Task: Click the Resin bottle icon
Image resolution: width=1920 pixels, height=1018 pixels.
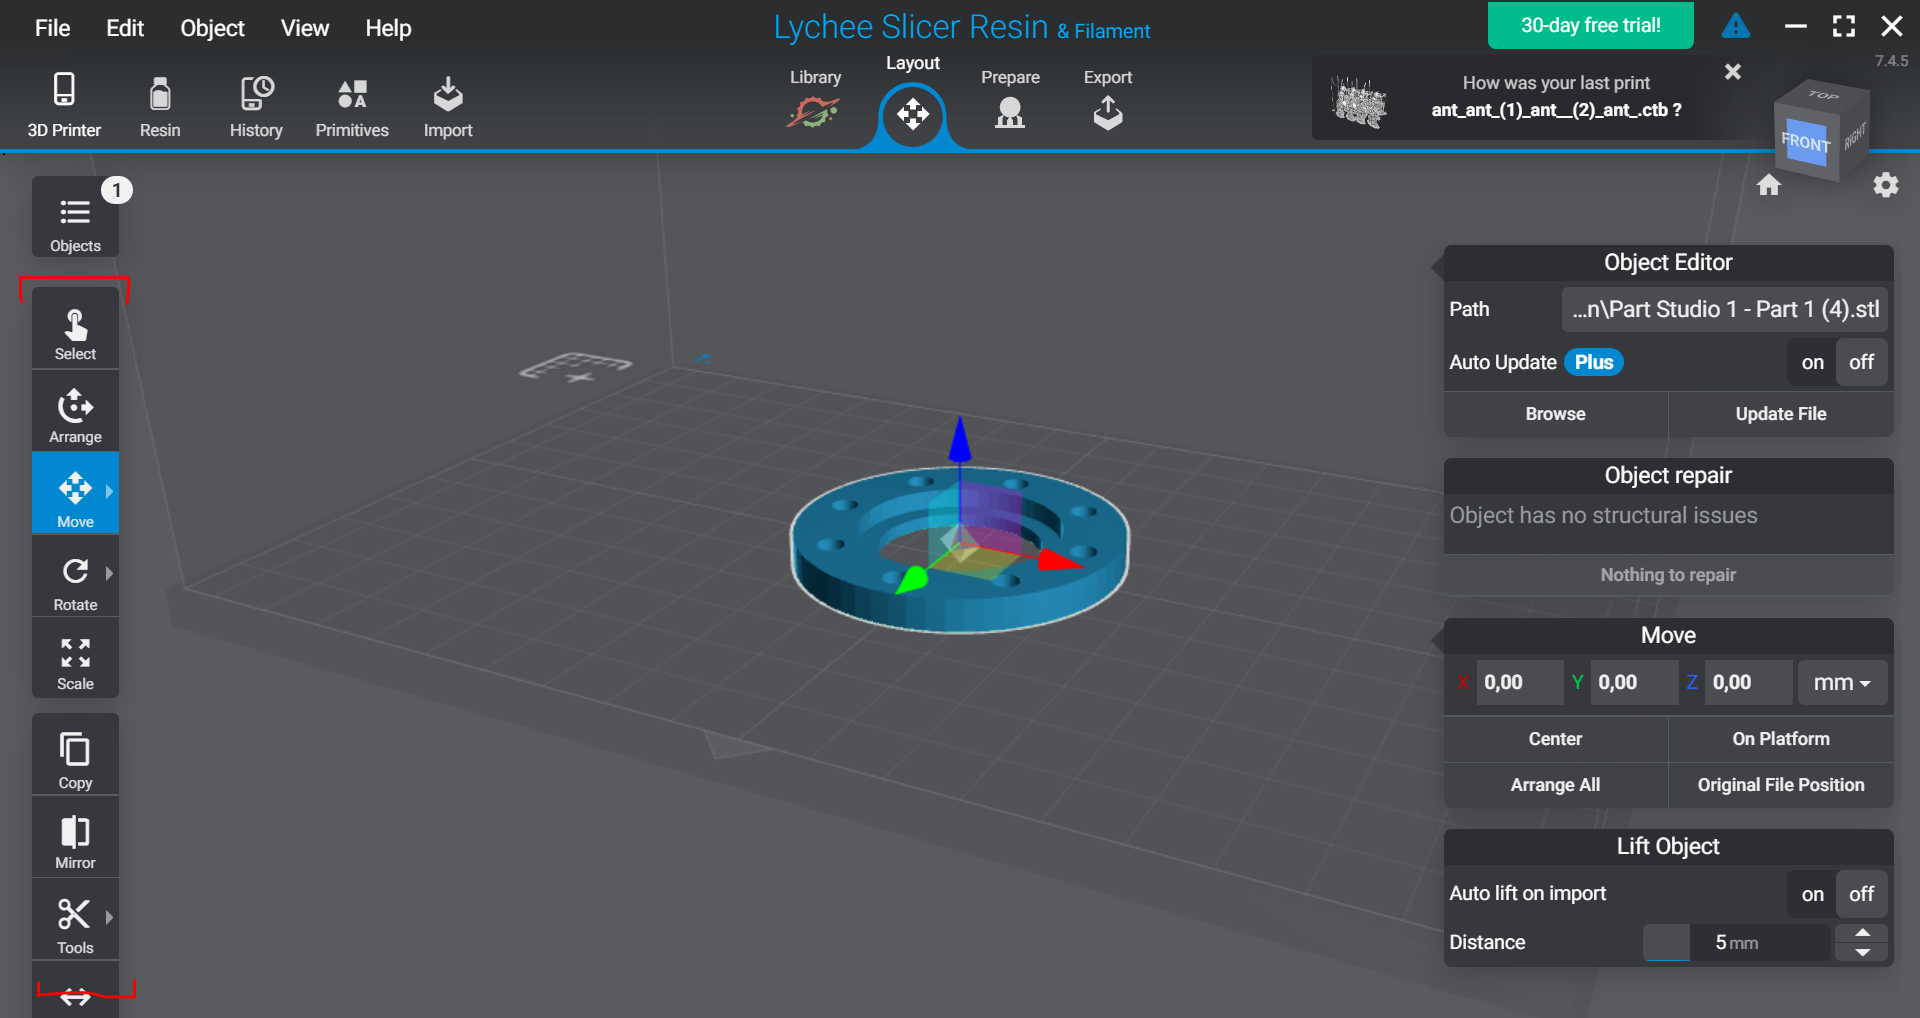Action: click(x=160, y=96)
